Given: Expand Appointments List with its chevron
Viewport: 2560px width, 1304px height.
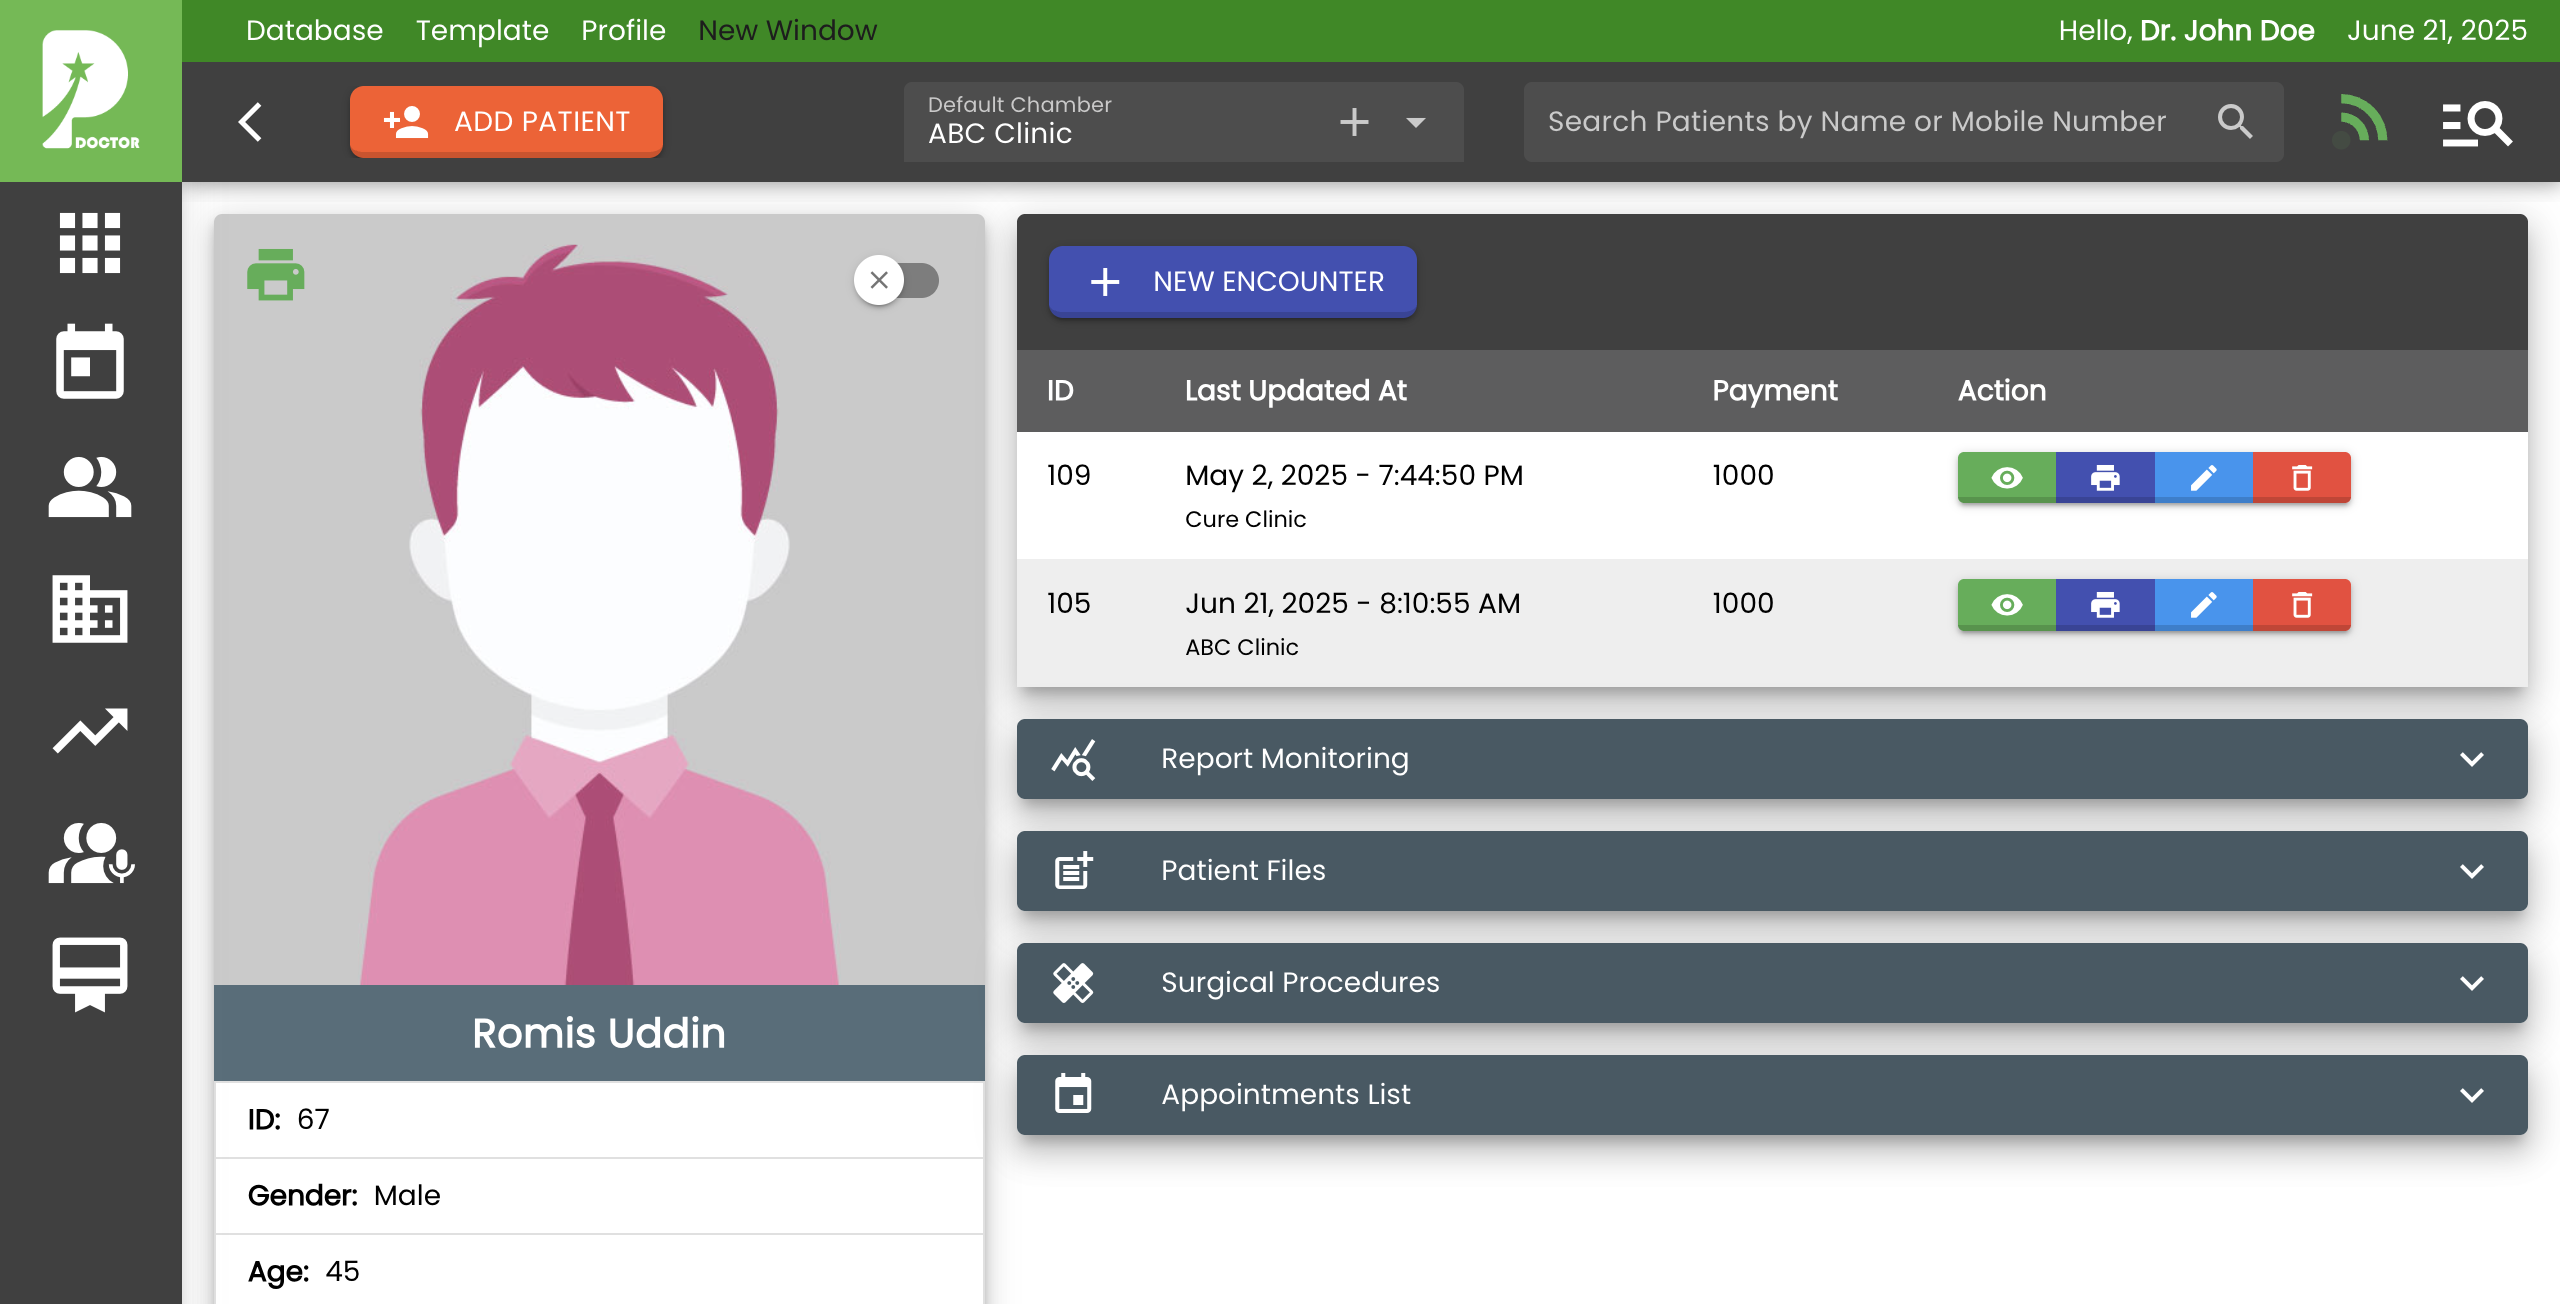Looking at the screenshot, I should pos(2472,1095).
